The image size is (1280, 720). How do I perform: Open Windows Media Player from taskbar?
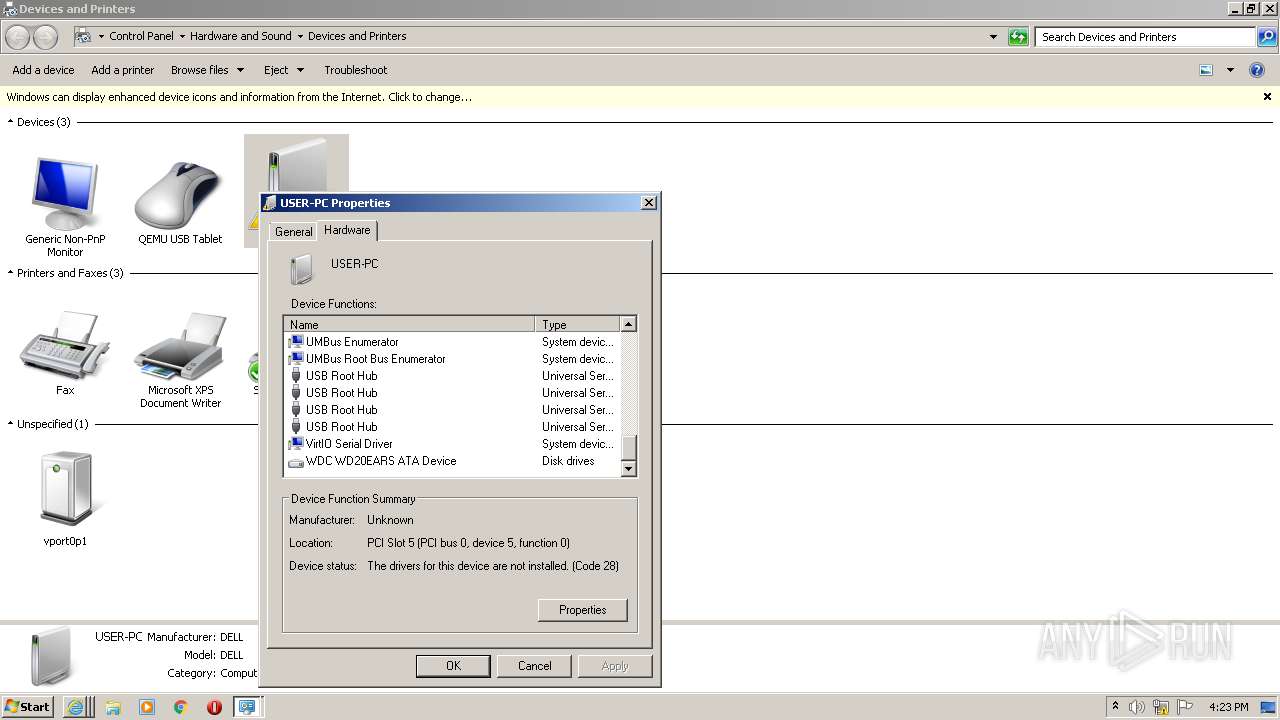(x=147, y=707)
